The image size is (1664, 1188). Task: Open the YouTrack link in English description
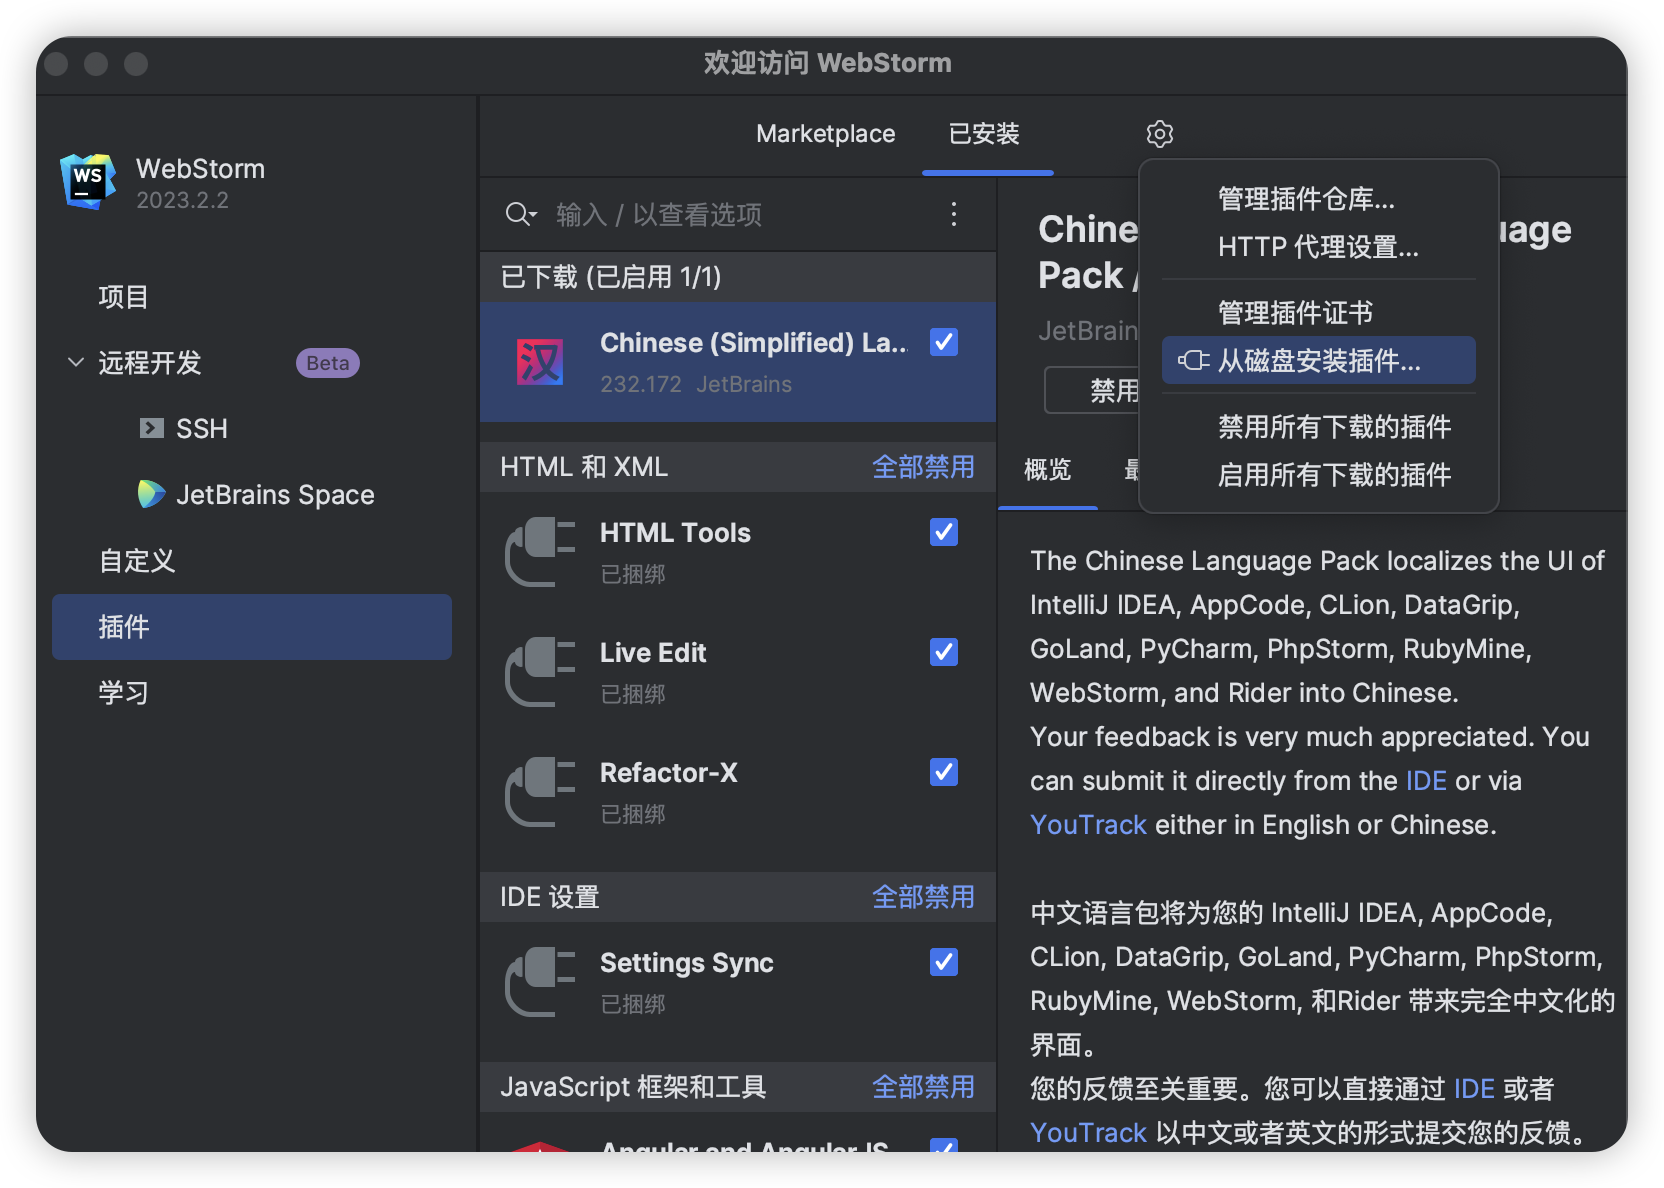pyautogui.click(x=1088, y=825)
